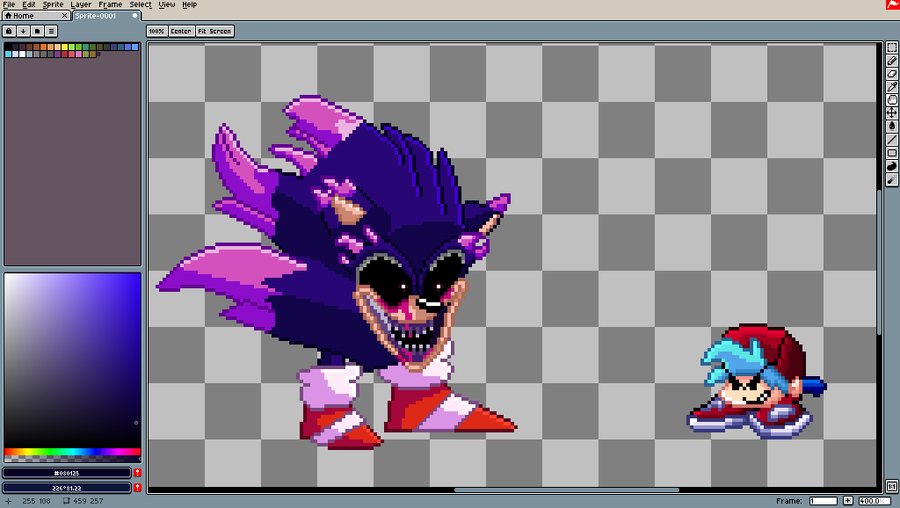Open the palette presets icon
Viewport: 900px width, 508px height.
click(x=37, y=31)
